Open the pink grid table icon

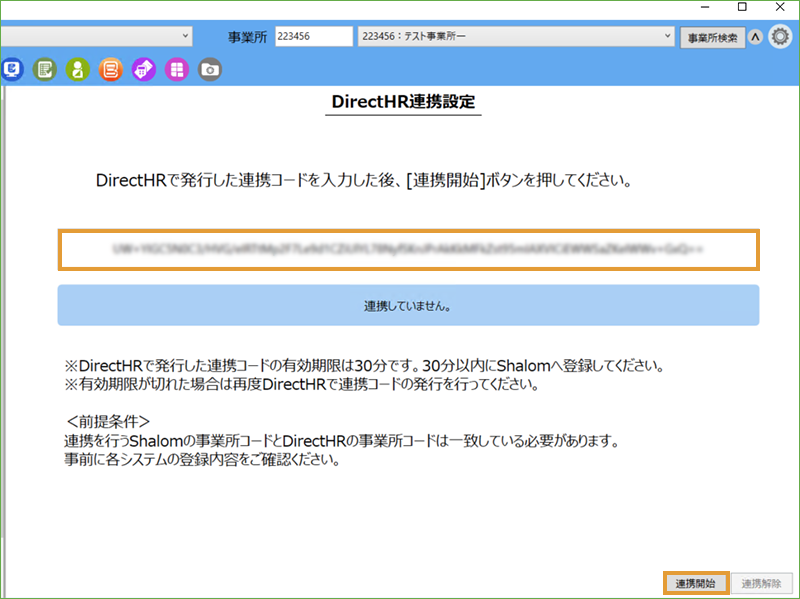(x=177, y=69)
